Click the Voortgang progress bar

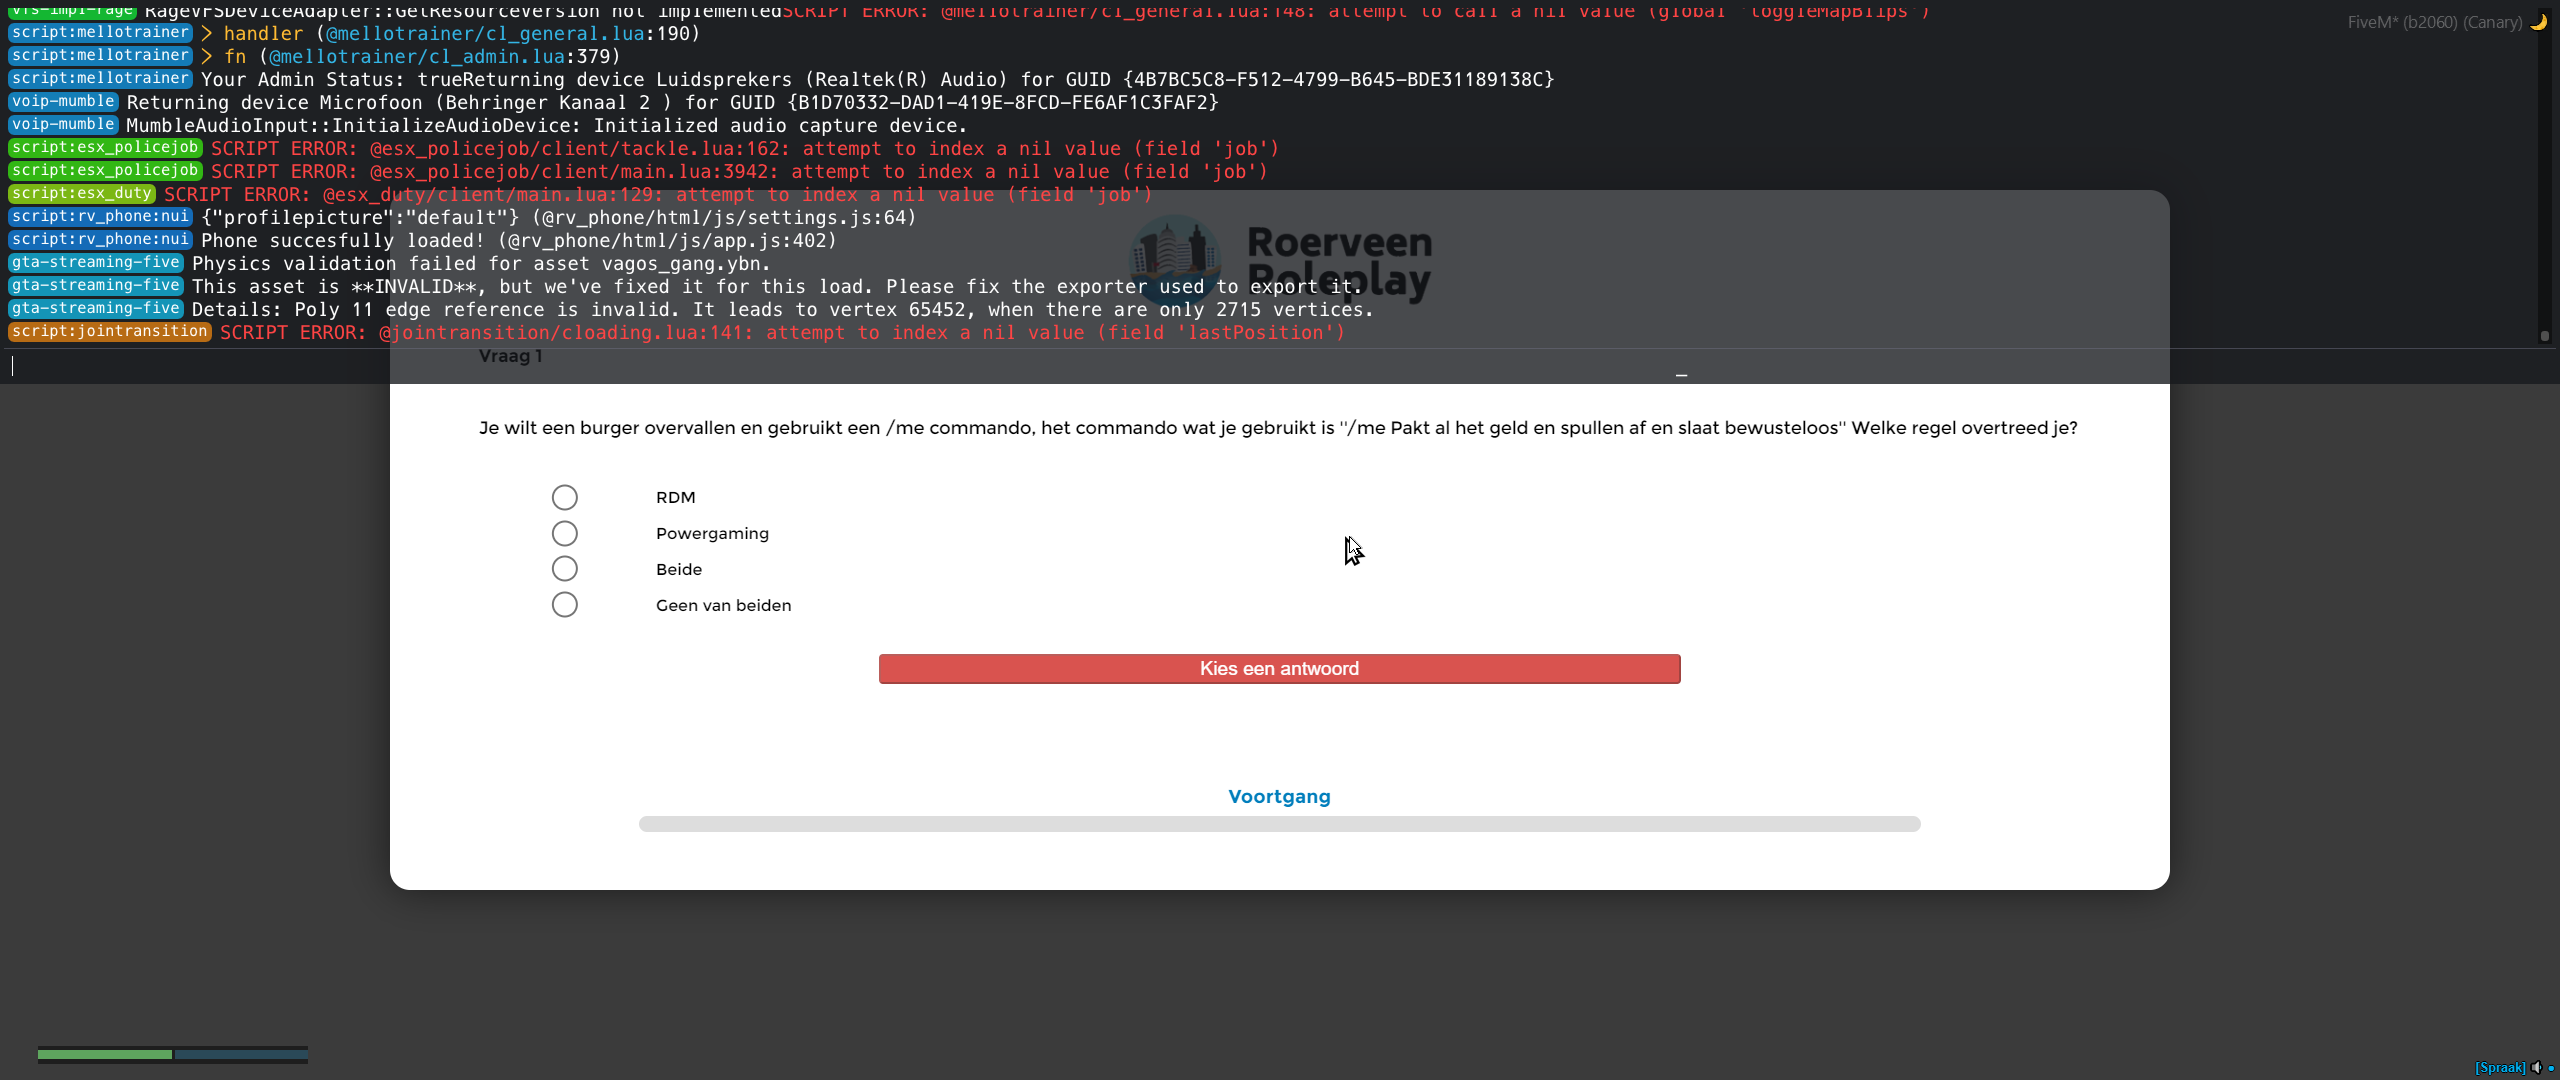[x=1279, y=824]
